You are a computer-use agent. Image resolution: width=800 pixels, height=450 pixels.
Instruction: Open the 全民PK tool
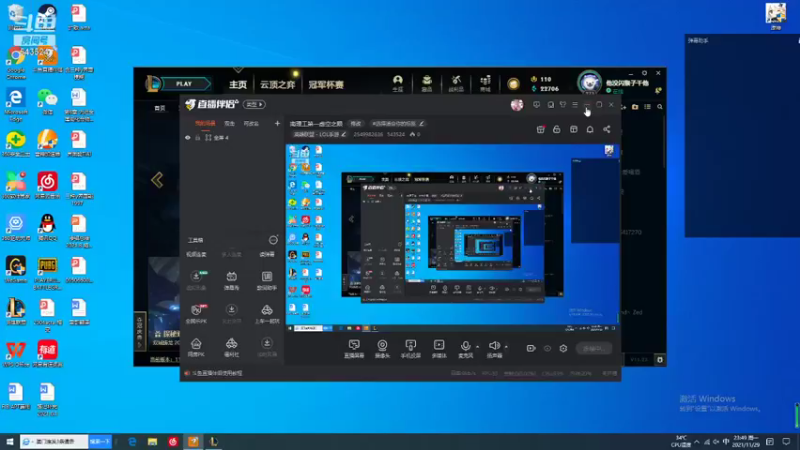[x=196, y=313]
